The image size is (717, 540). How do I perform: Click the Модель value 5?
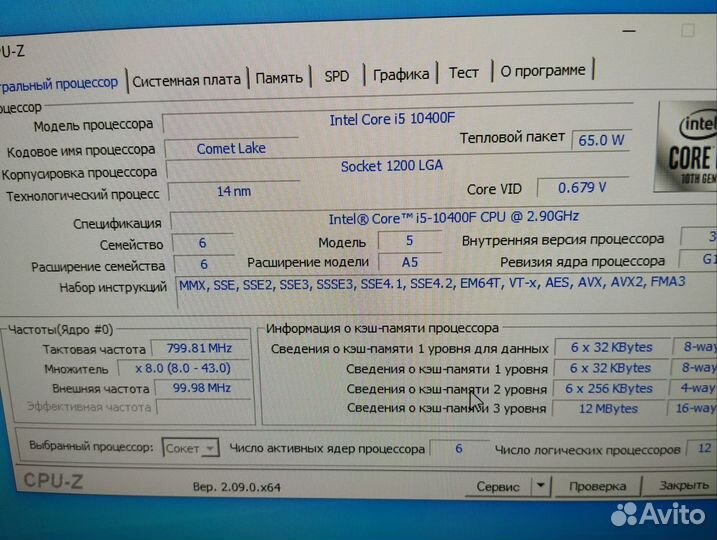(x=409, y=241)
